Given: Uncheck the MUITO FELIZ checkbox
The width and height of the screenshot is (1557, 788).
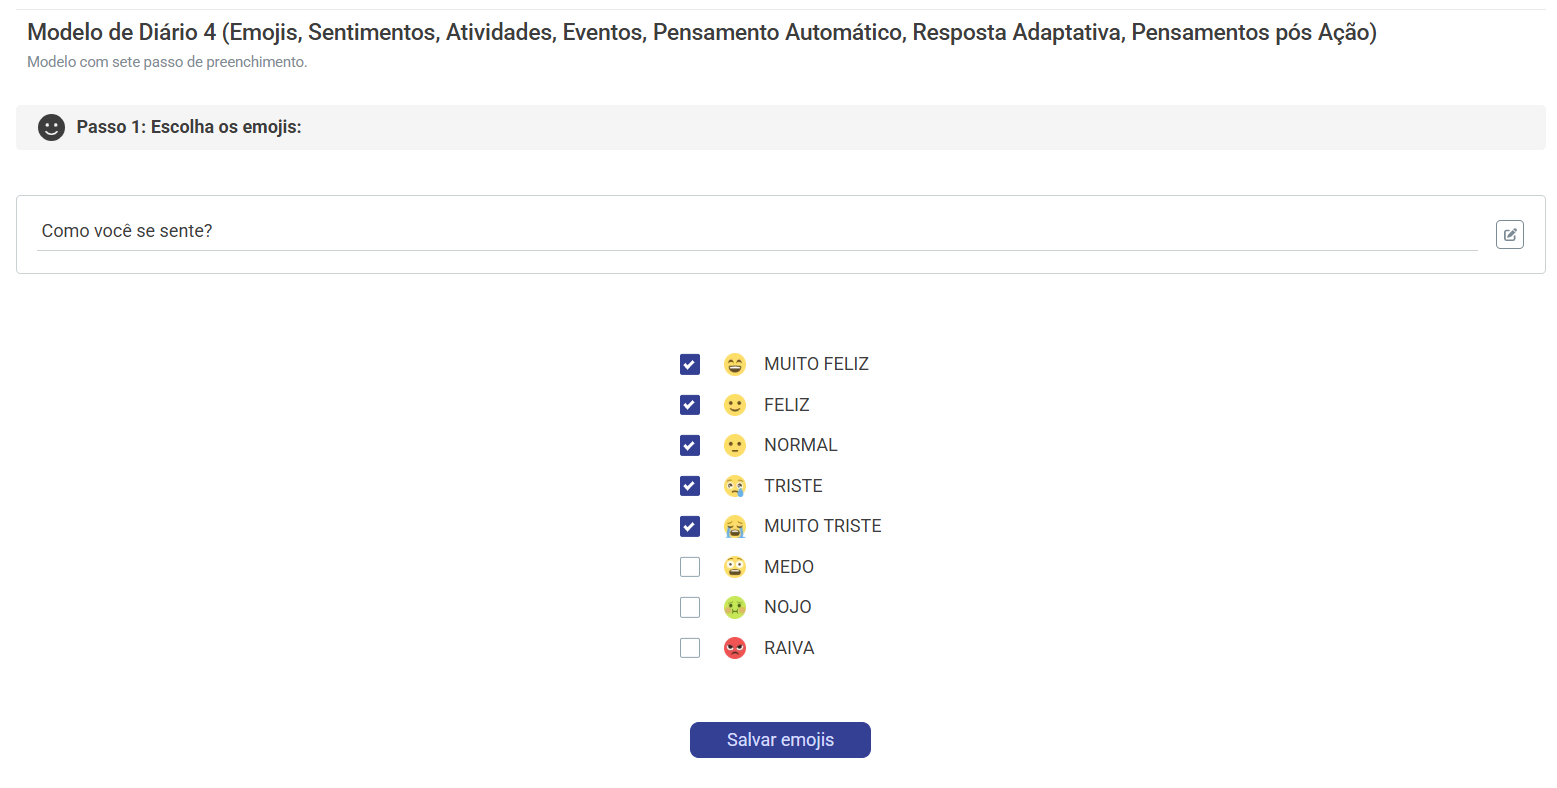Looking at the screenshot, I should point(690,364).
